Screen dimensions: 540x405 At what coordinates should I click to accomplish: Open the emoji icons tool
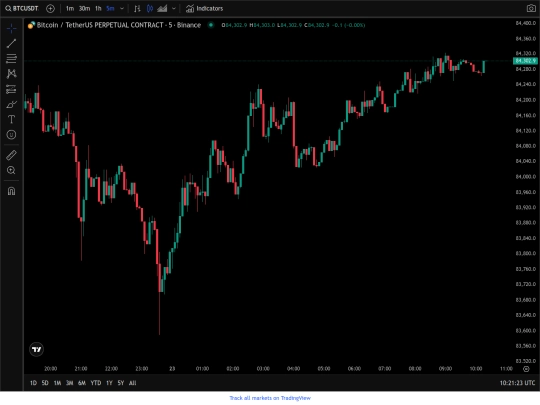11,135
